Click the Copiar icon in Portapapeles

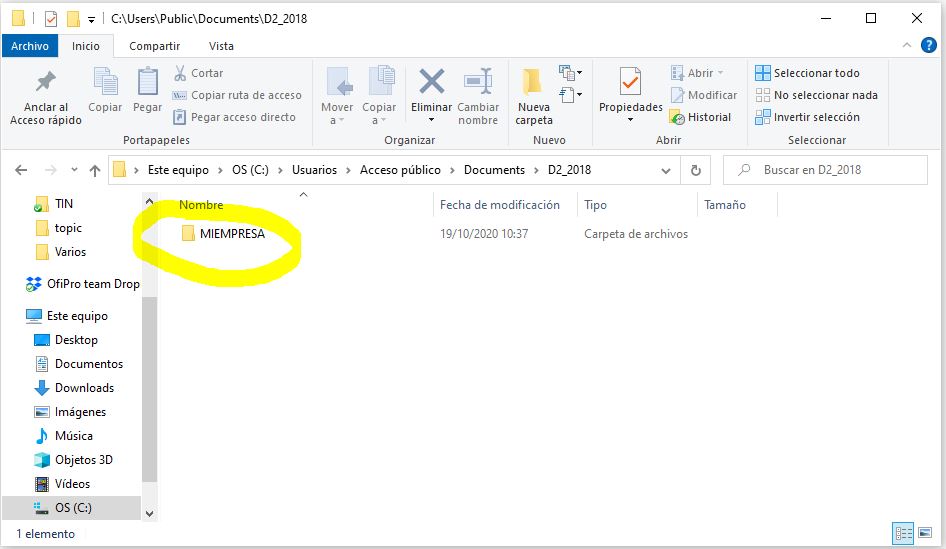click(105, 82)
